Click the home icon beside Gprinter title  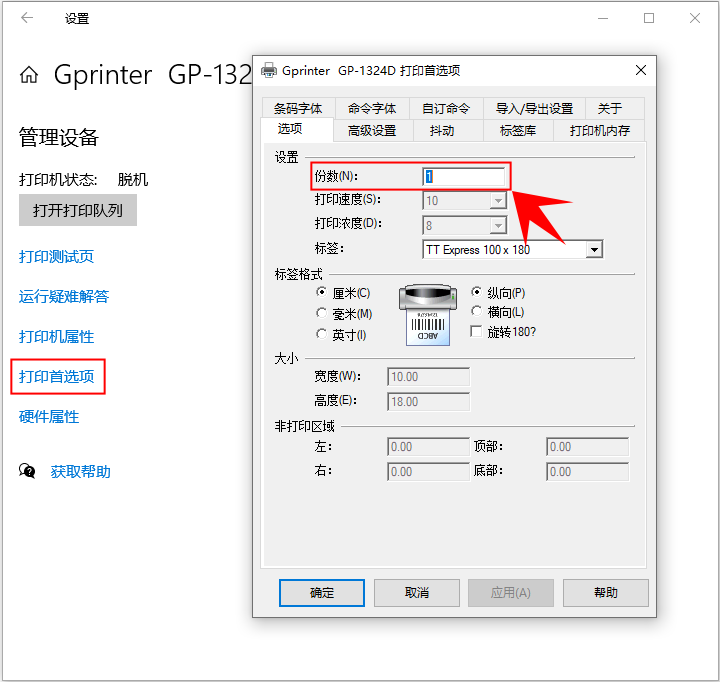[29, 74]
